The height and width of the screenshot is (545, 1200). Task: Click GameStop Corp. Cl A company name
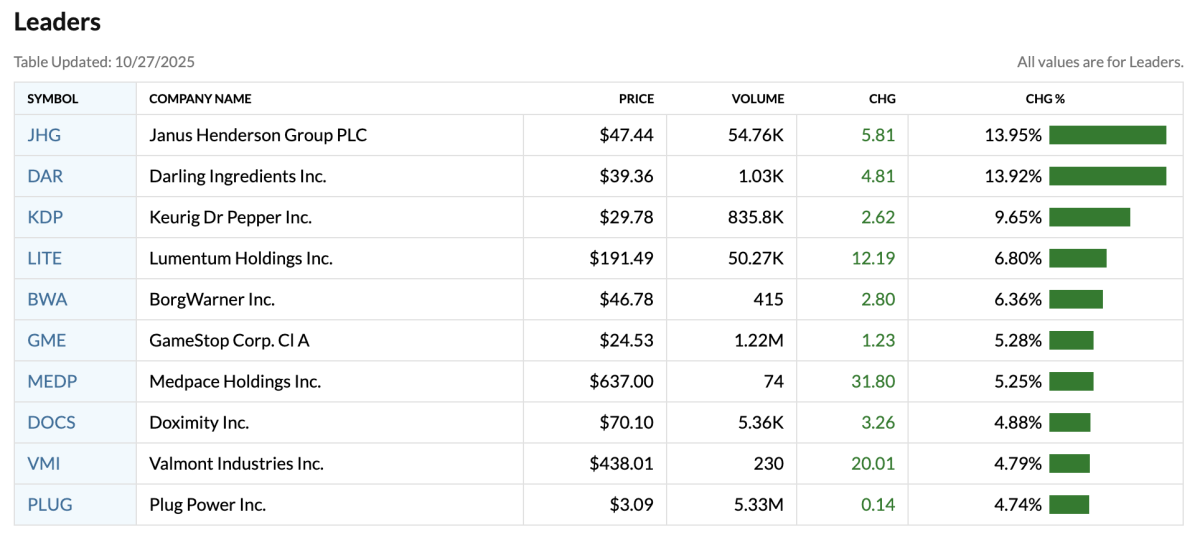pos(229,340)
